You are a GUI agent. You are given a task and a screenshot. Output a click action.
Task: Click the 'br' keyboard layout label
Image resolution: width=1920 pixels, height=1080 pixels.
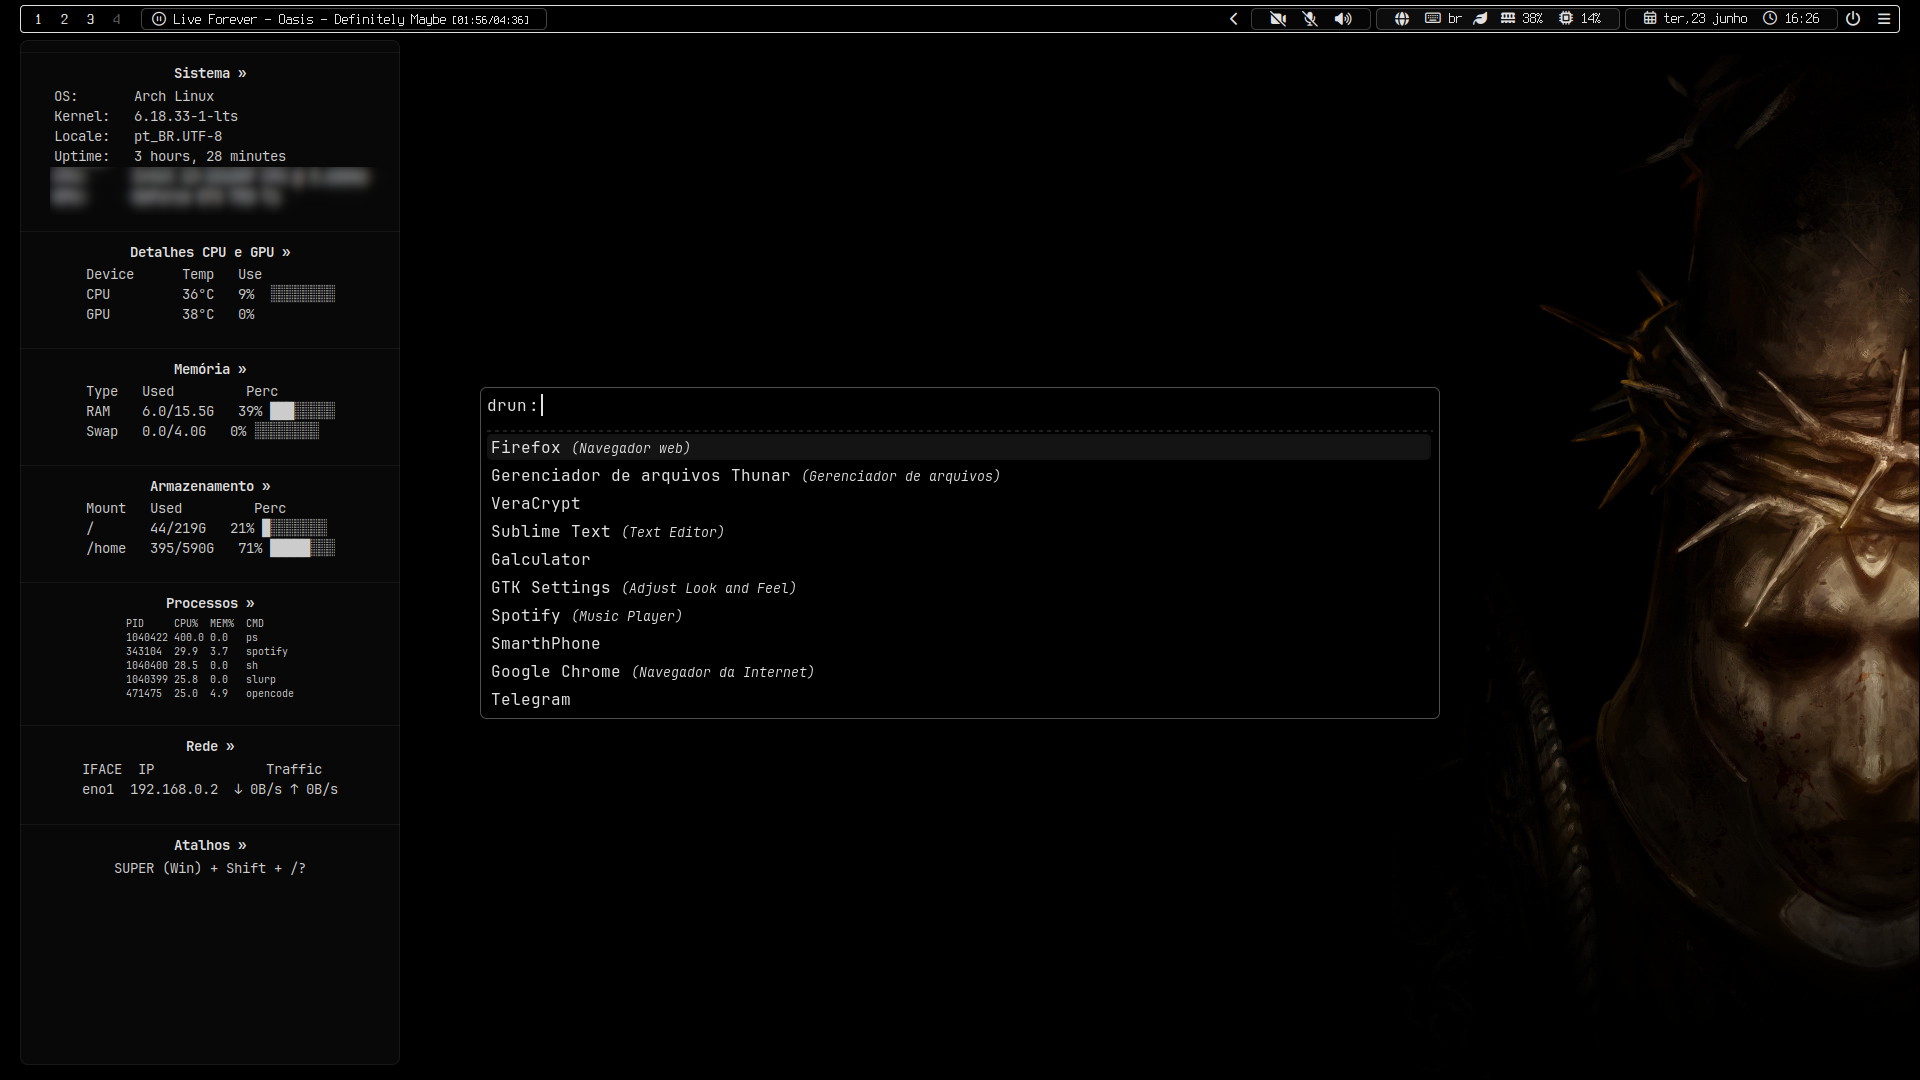point(1455,19)
